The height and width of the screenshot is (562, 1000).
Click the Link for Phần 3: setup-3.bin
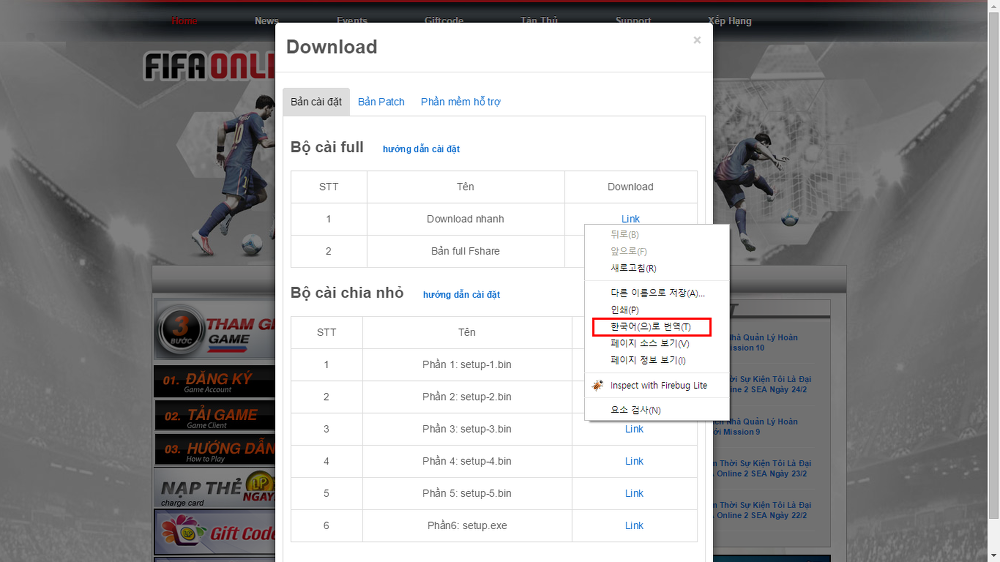(x=634, y=429)
